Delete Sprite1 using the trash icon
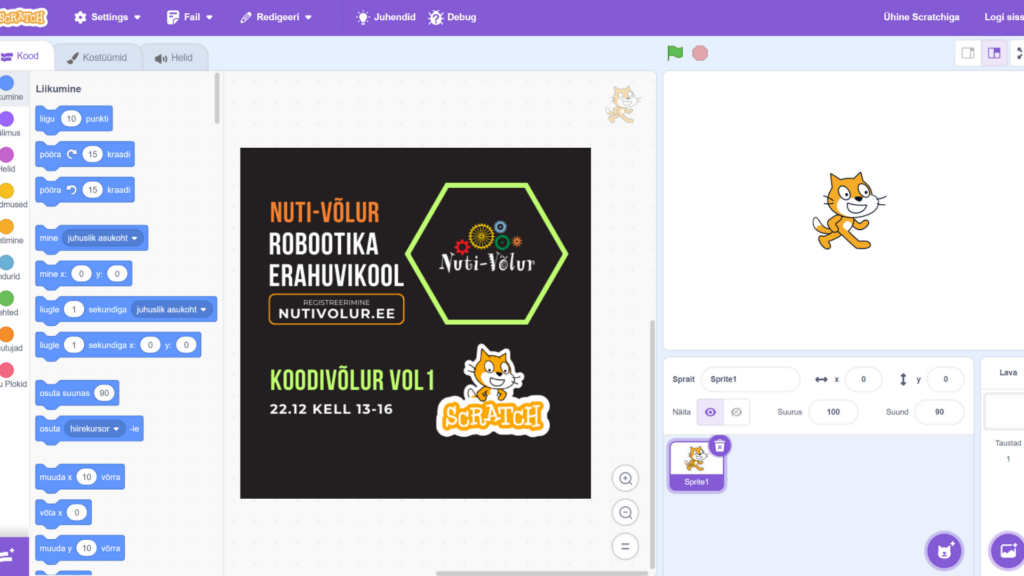This screenshot has height=576, width=1024. coord(719,446)
